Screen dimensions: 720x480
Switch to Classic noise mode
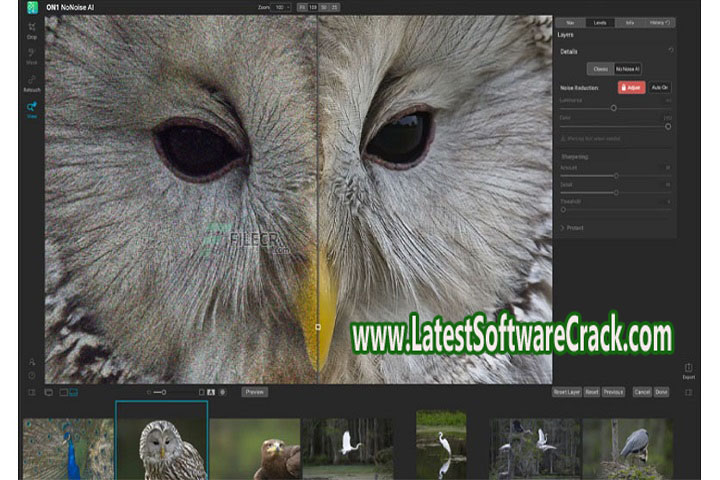click(599, 69)
